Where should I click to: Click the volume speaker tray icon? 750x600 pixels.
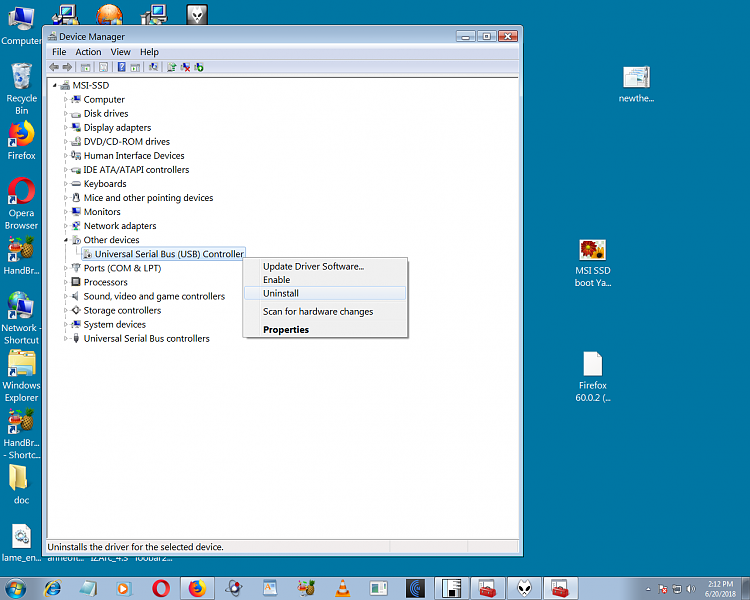coord(690,589)
